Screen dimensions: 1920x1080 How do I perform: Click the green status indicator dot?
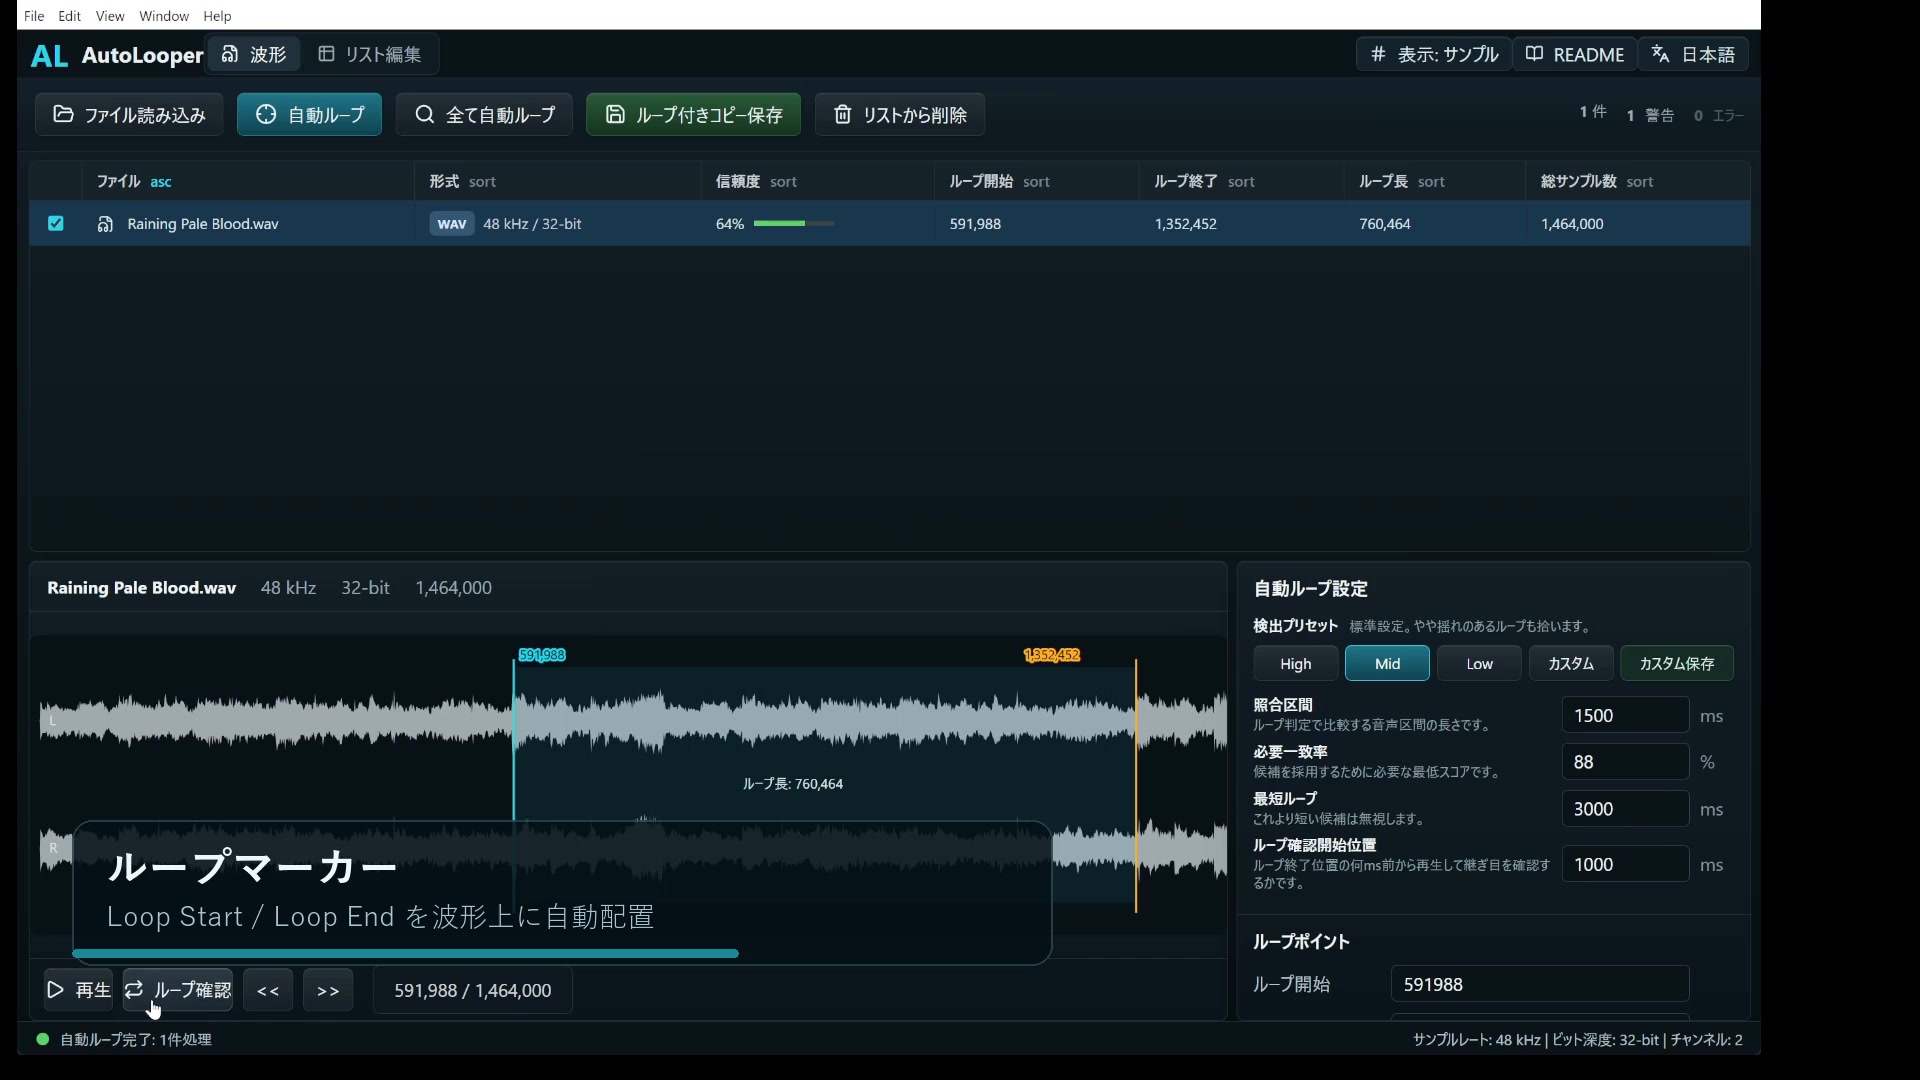(43, 1039)
